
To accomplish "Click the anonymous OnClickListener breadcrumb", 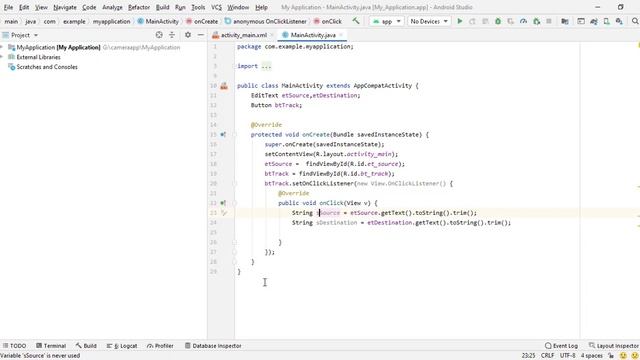I will point(265,21).
